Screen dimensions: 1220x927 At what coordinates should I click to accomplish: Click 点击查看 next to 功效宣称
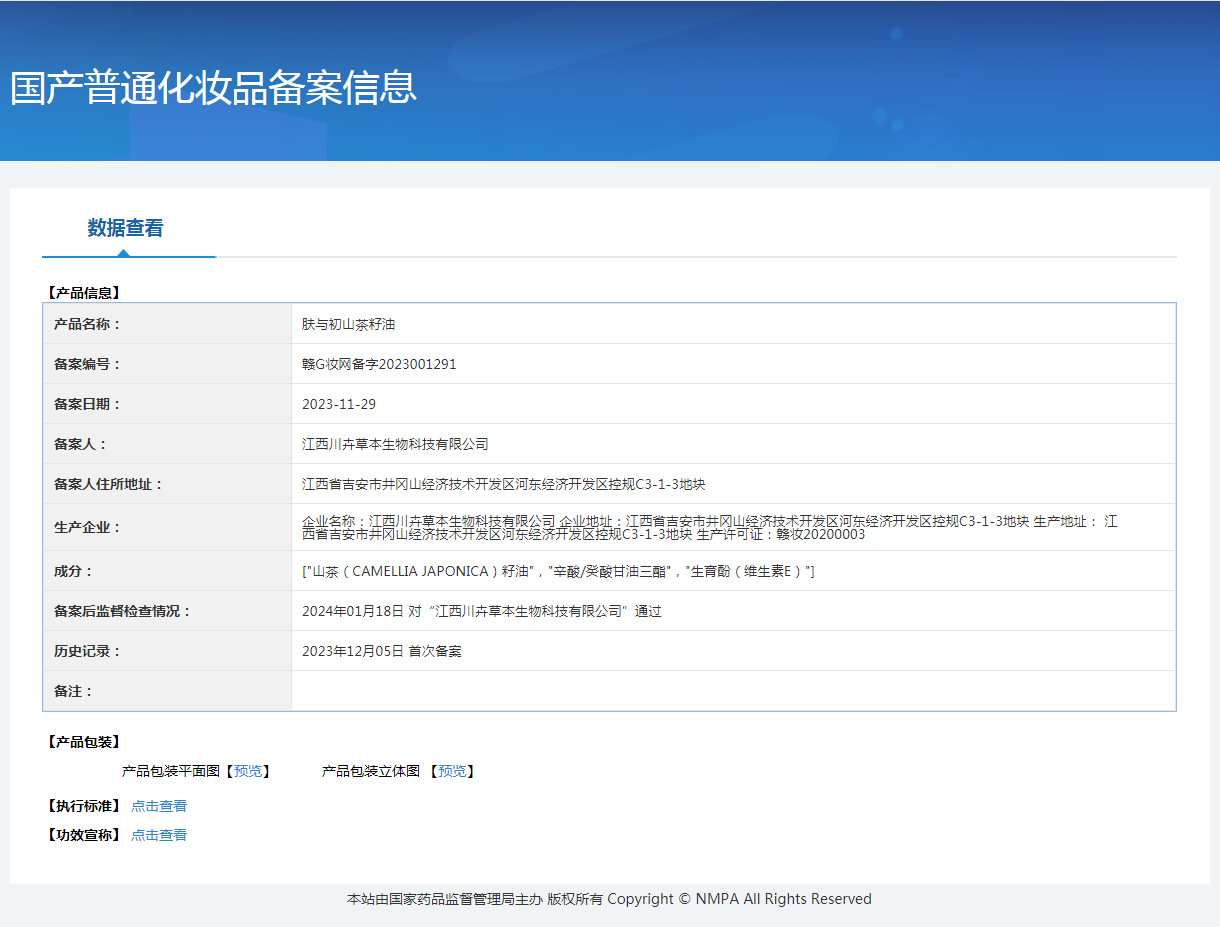(x=159, y=835)
